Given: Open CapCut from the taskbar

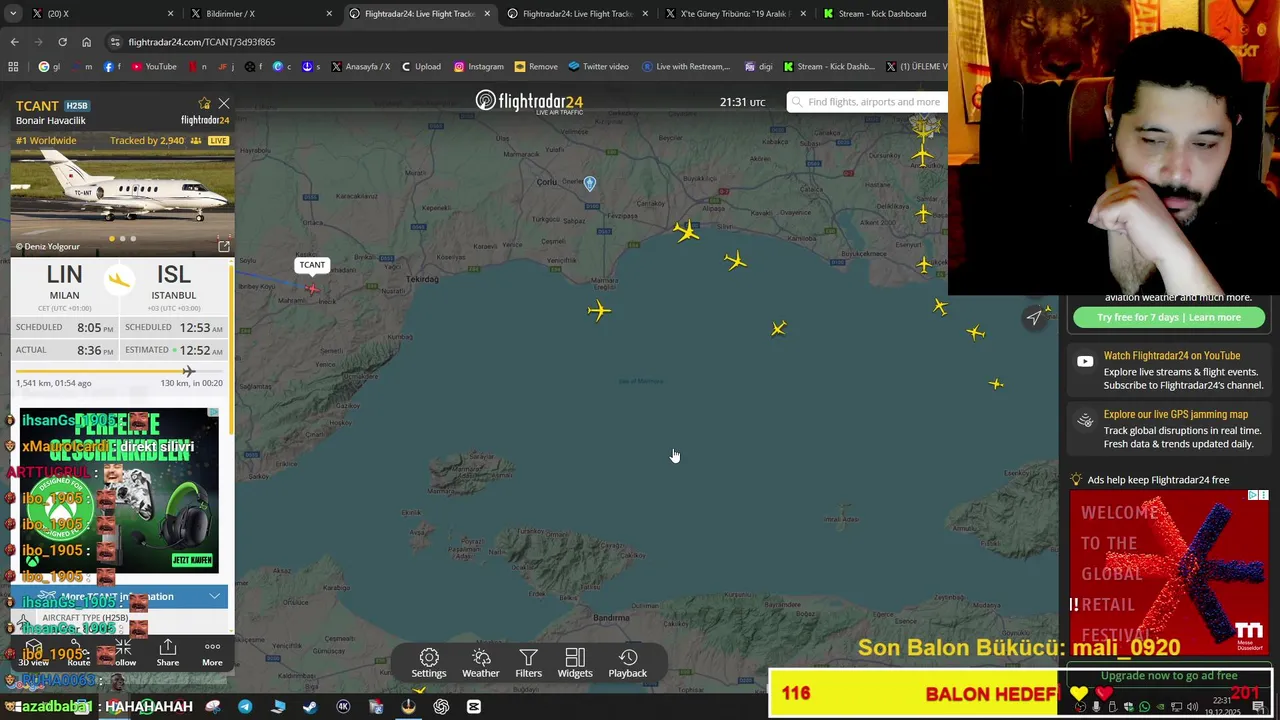Looking at the screenshot, I should [474, 707].
